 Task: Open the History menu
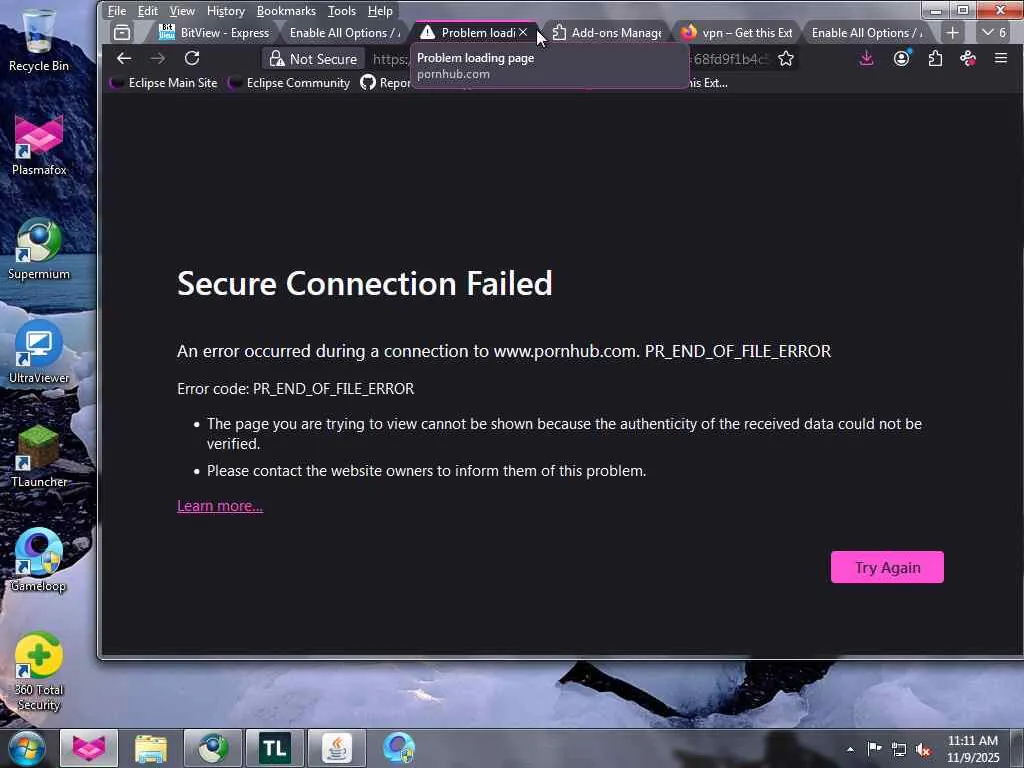point(225,11)
